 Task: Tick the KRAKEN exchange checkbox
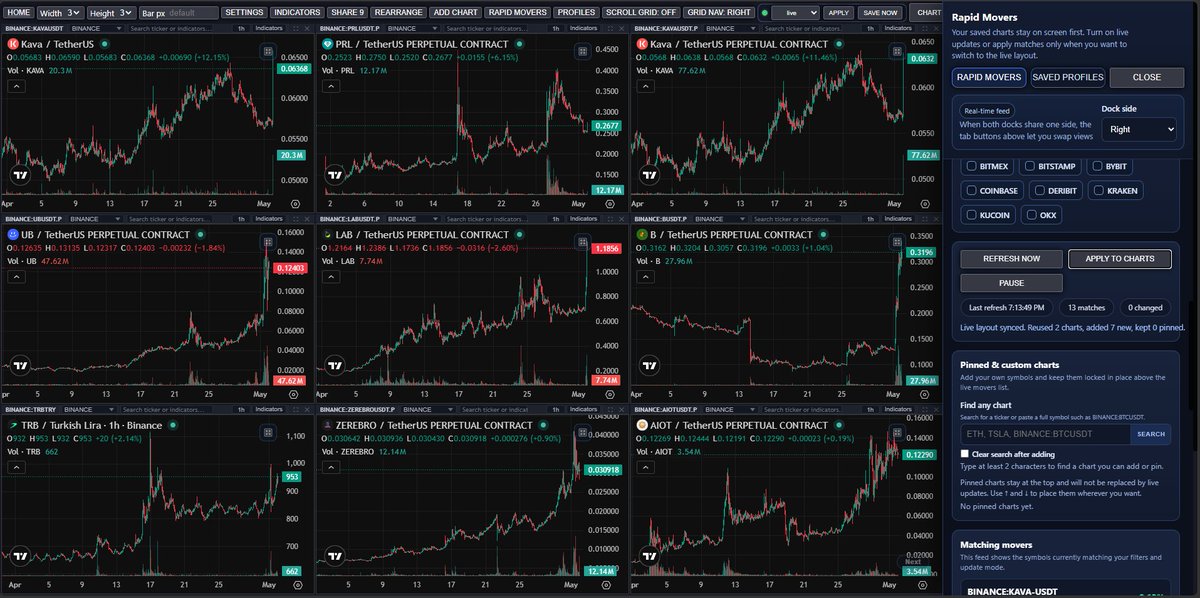point(1100,190)
